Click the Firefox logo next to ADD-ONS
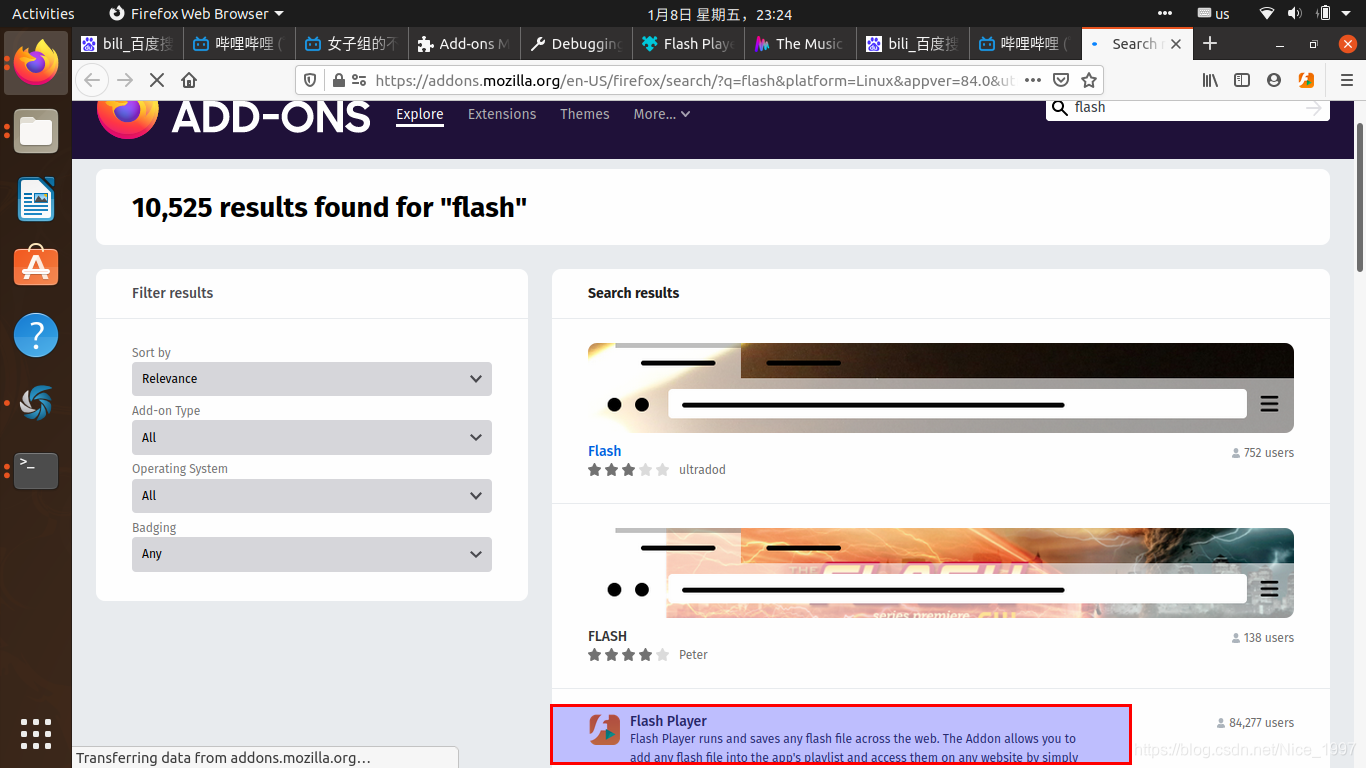The height and width of the screenshot is (768, 1366). click(127, 116)
